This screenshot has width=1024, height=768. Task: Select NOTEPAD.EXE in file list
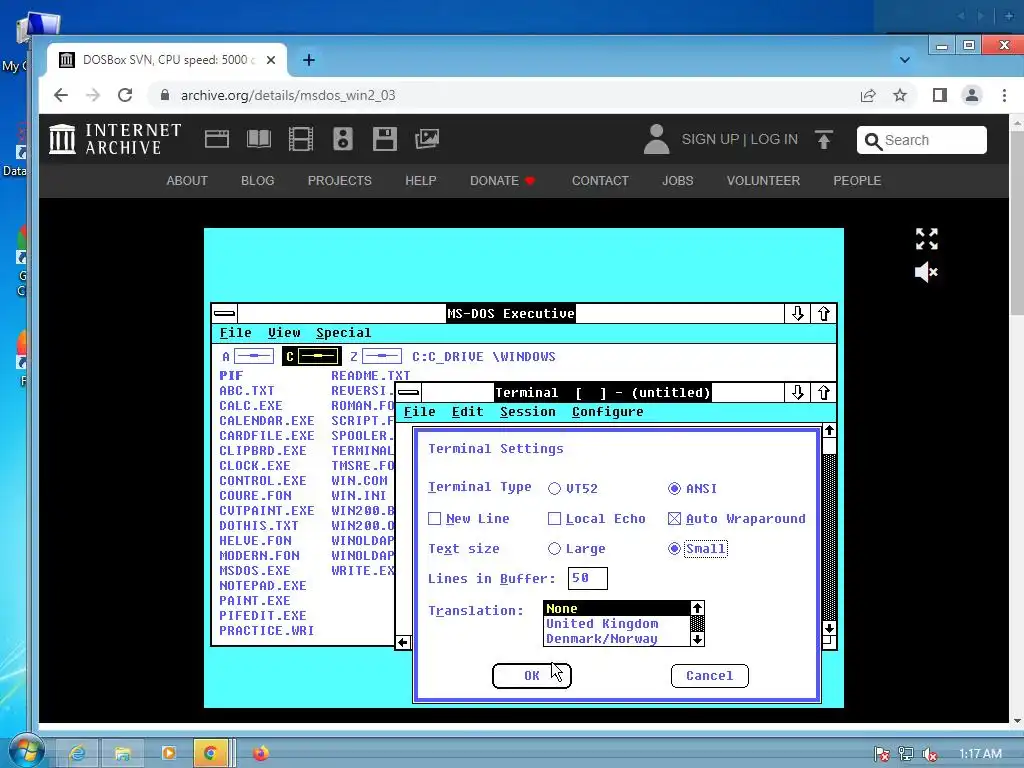263,586
